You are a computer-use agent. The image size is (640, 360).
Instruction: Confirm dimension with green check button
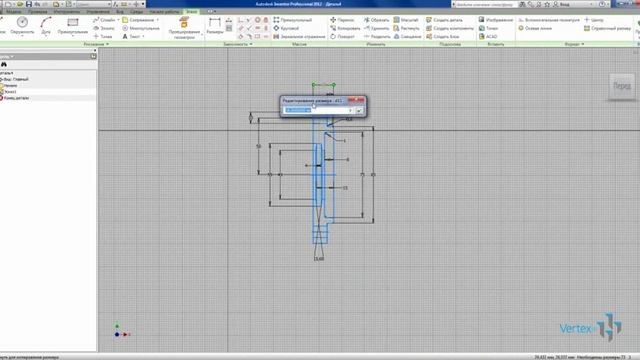tap(359, 110)
